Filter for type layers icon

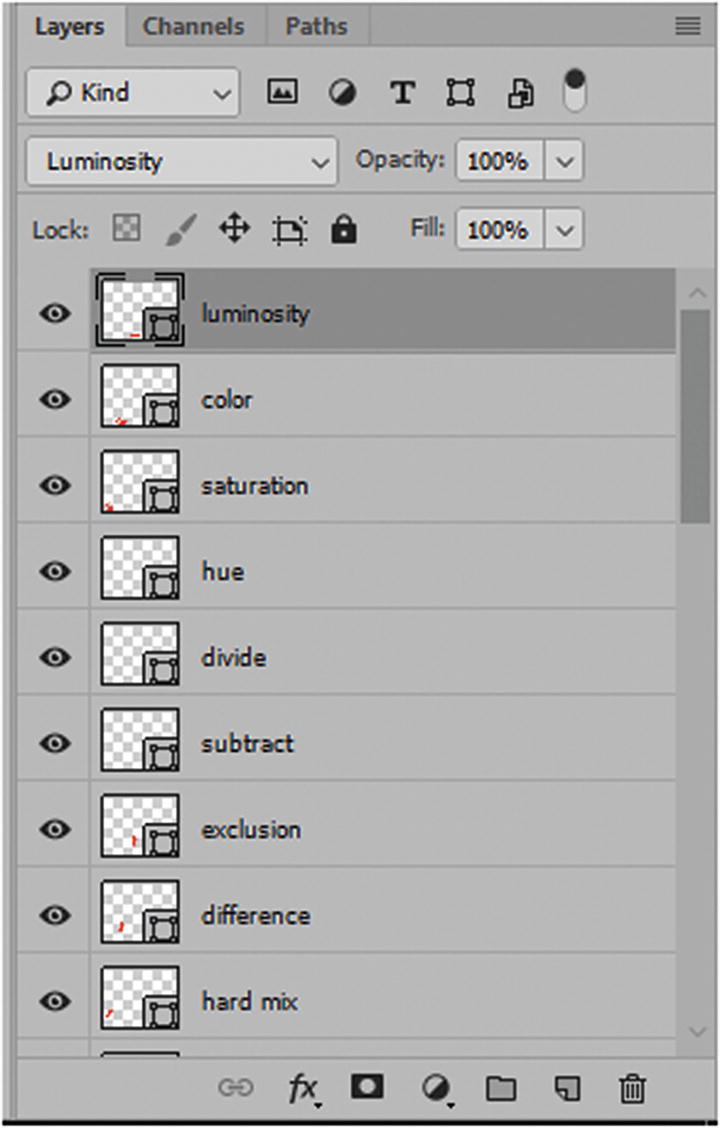402,93
